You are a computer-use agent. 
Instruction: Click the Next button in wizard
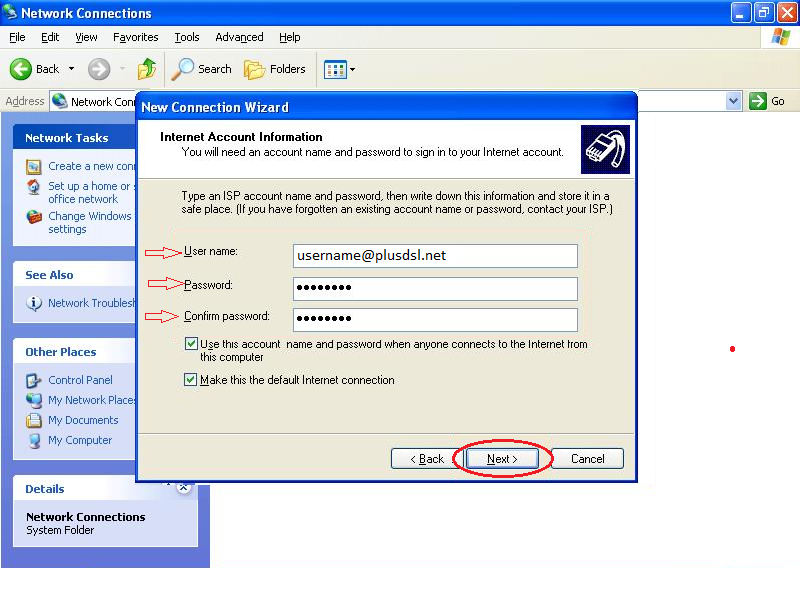(x=502, y=459)
